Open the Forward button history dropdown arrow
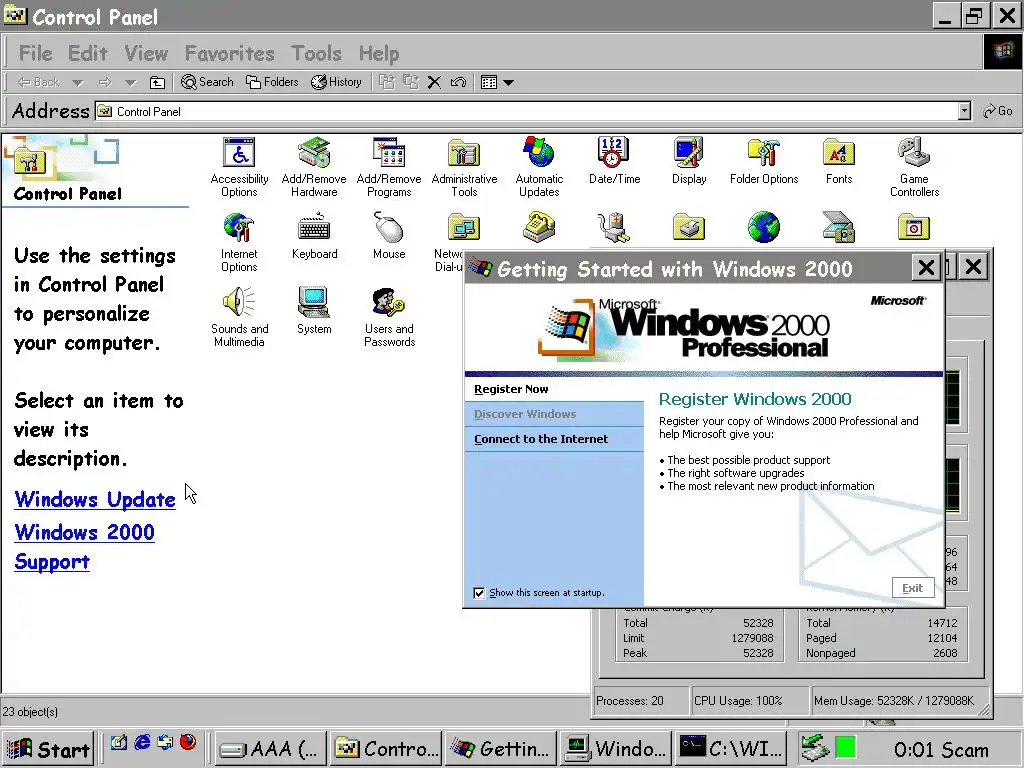The image size is (1024, 768). click(x=131, y=83)
